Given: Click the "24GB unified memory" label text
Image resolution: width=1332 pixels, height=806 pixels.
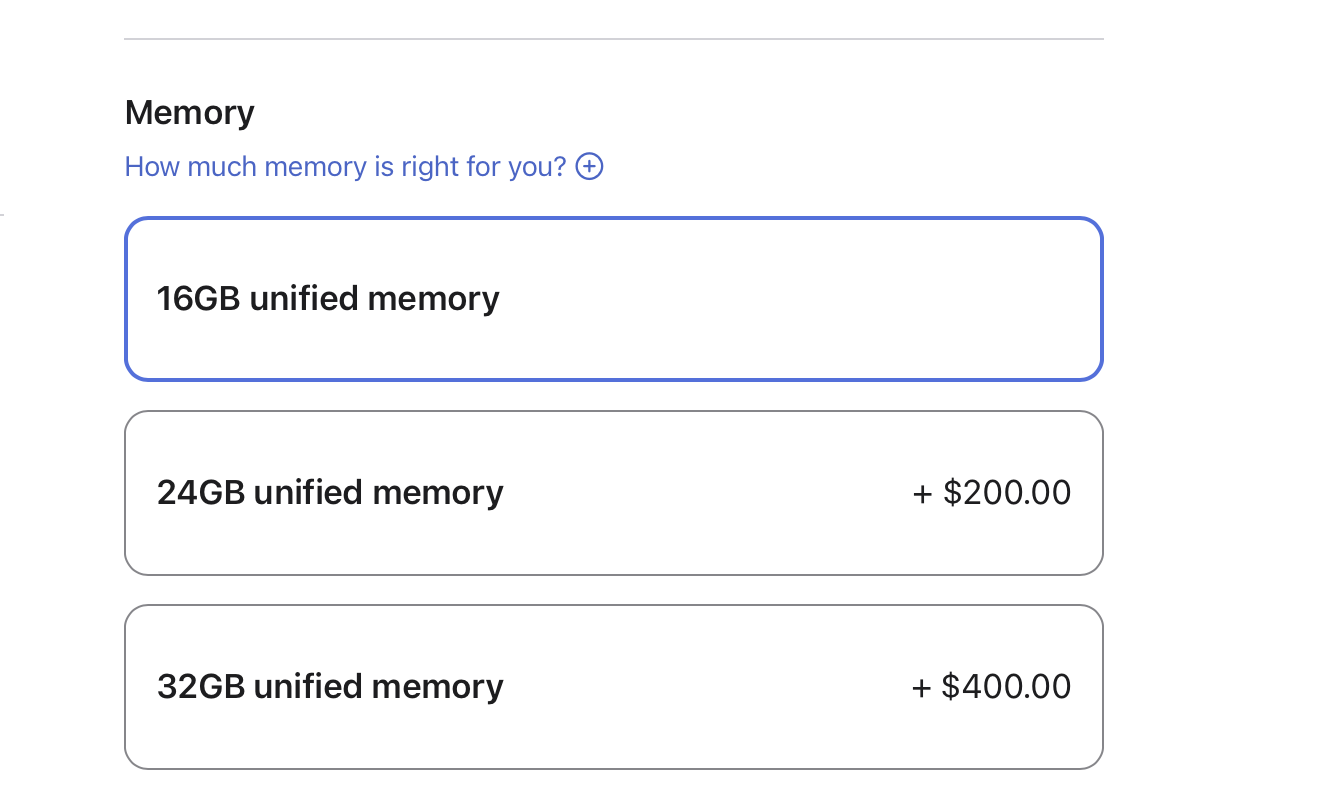Looking at the screenshot, I should pos(330,493).
